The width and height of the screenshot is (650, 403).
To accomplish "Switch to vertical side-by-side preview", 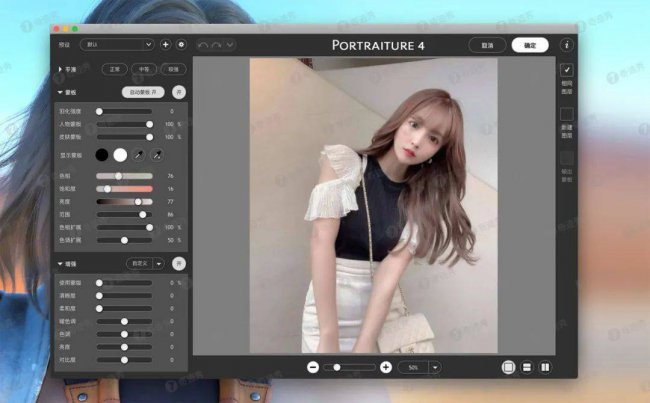I will click(545, 367).
